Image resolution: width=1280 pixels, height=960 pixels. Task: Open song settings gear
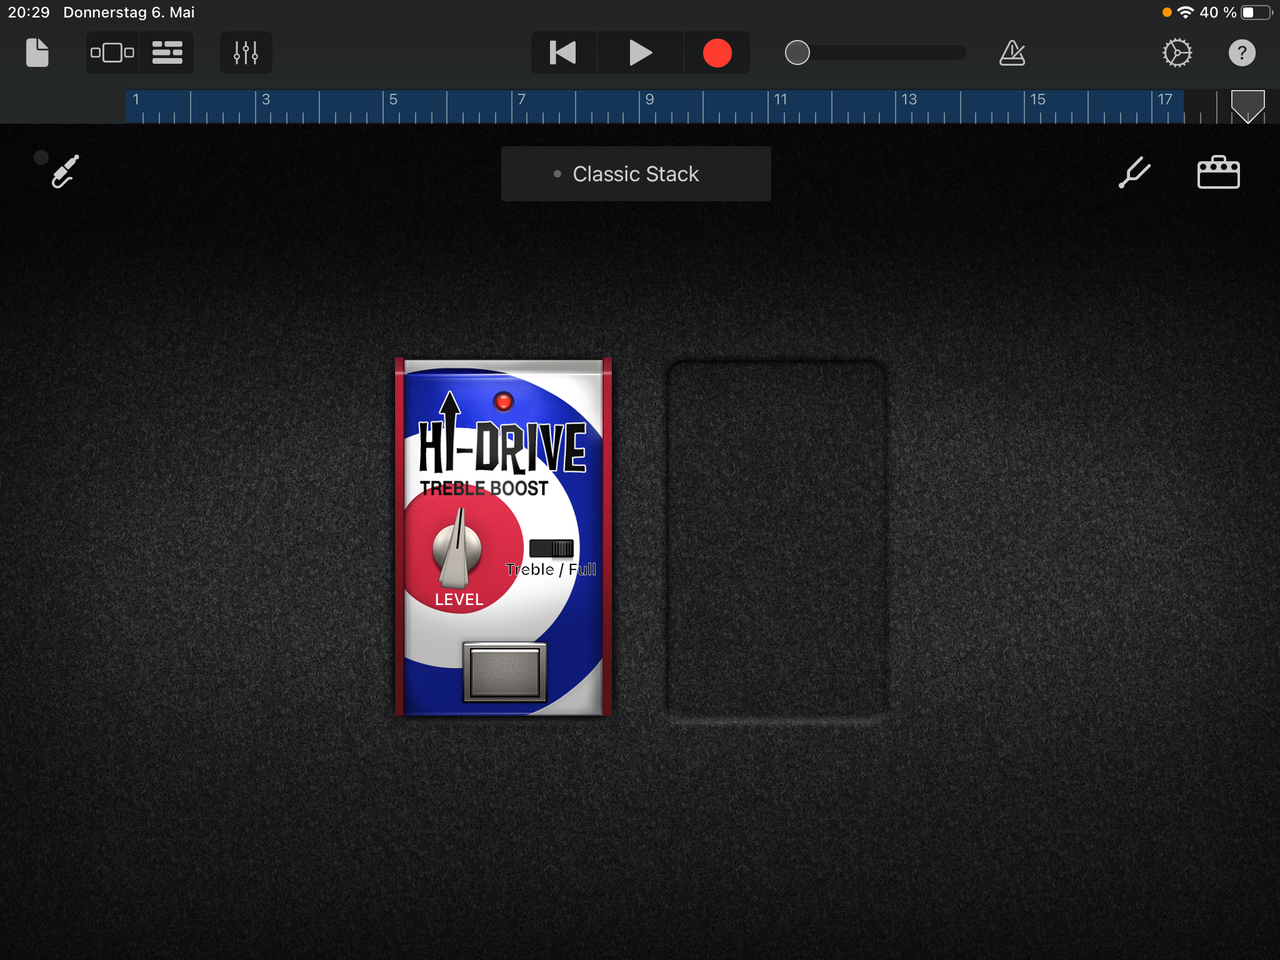[1177, 53]
